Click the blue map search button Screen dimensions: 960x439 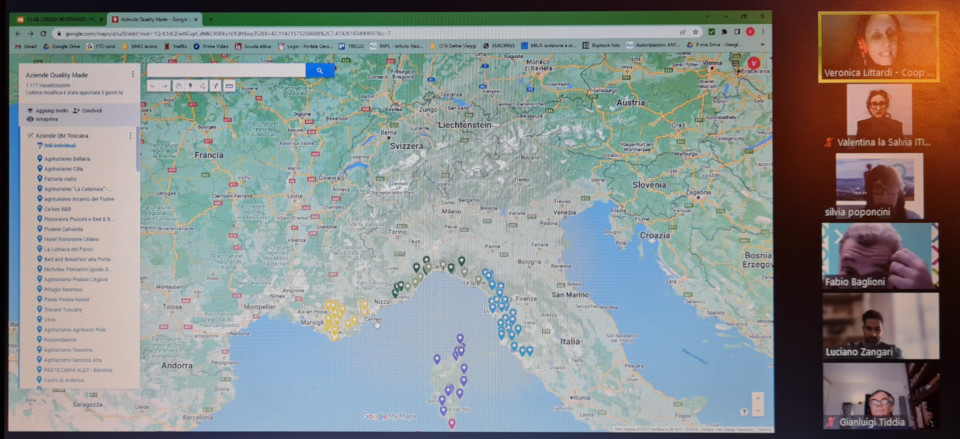tap(320, 70)
